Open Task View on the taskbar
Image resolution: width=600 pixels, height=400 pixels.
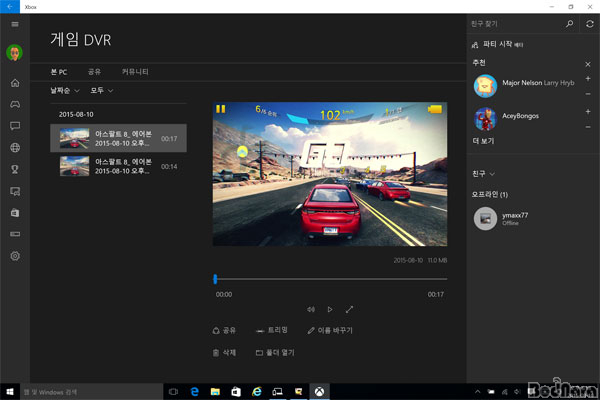(173, 392)
